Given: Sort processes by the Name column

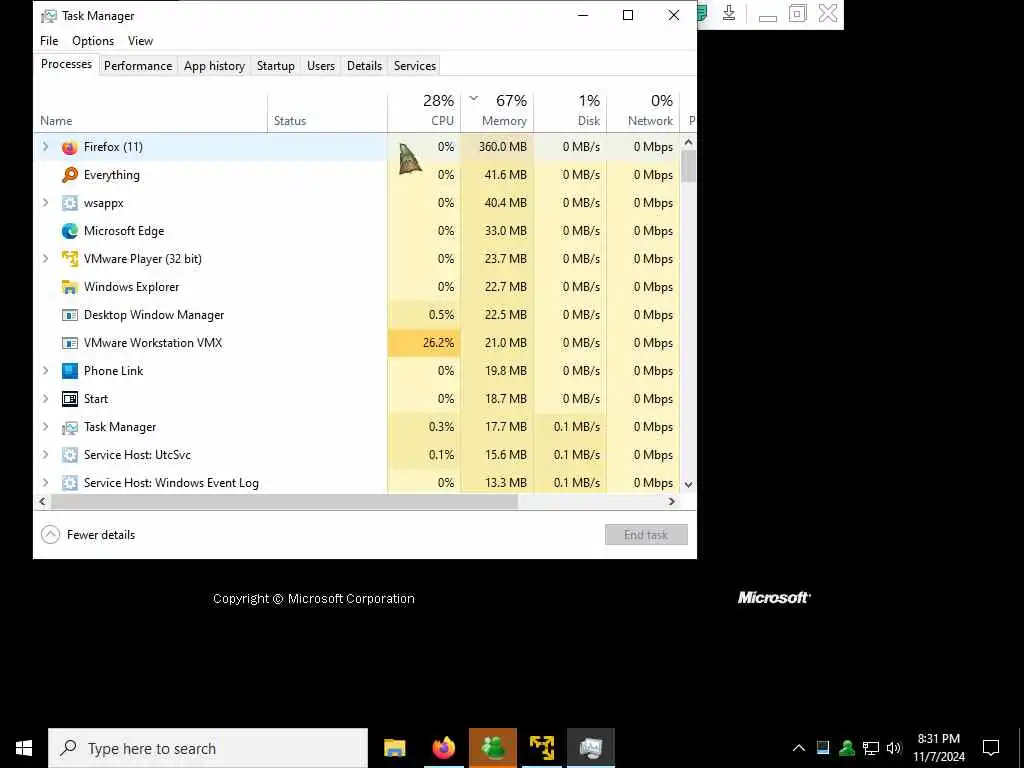Looking at the screenshot, I should coord(151,113).
